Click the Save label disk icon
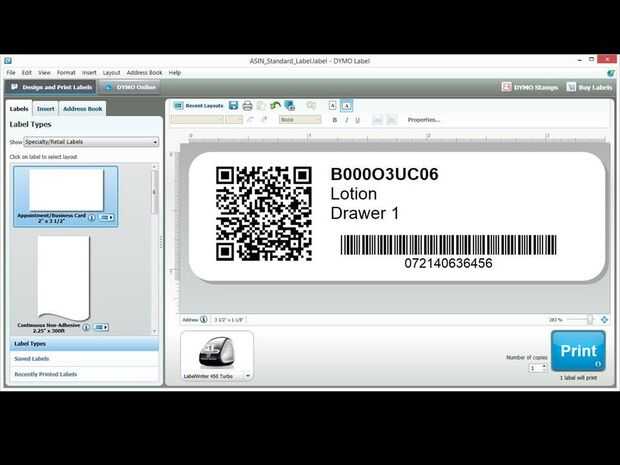Viewport: 620px width, 465px height. (234, 106)
